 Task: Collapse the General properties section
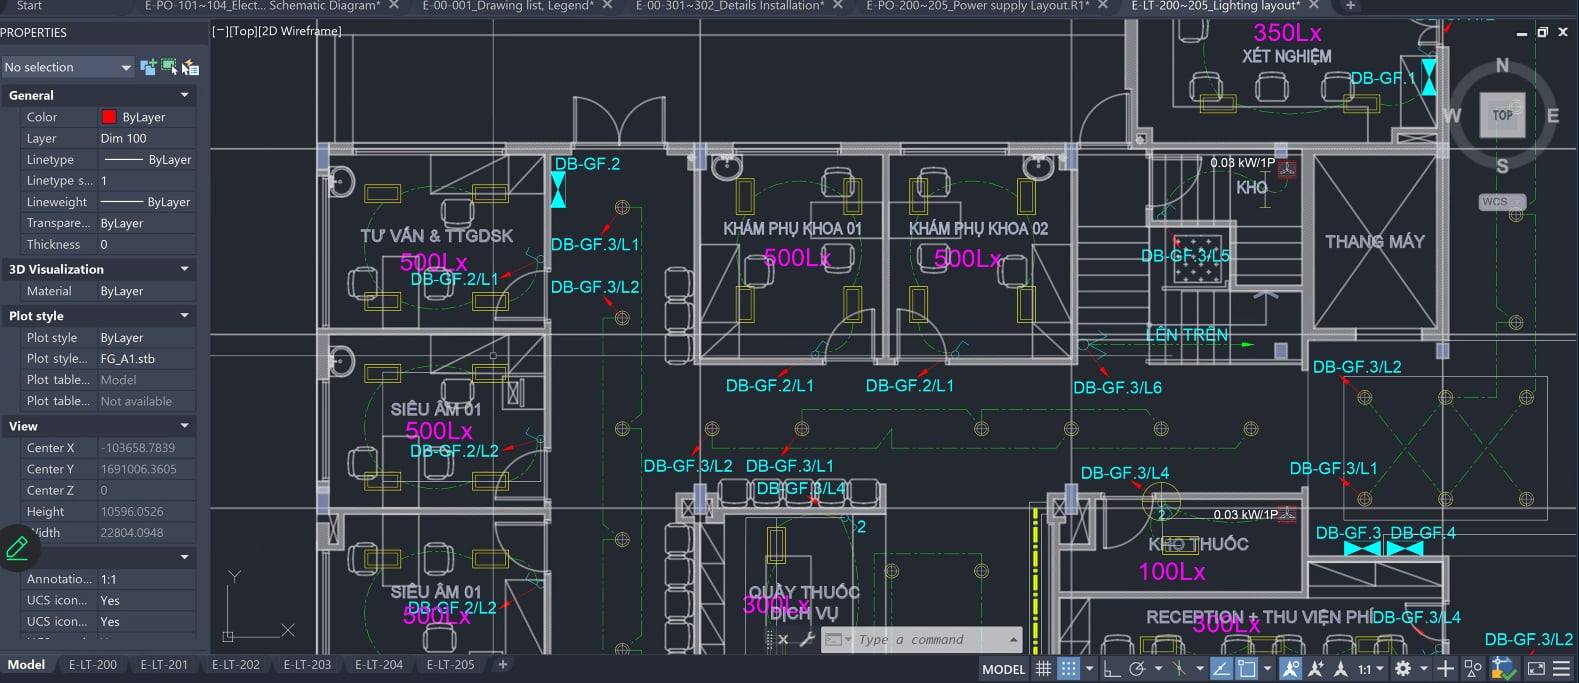pyautogui.click(x=184, y=95)
